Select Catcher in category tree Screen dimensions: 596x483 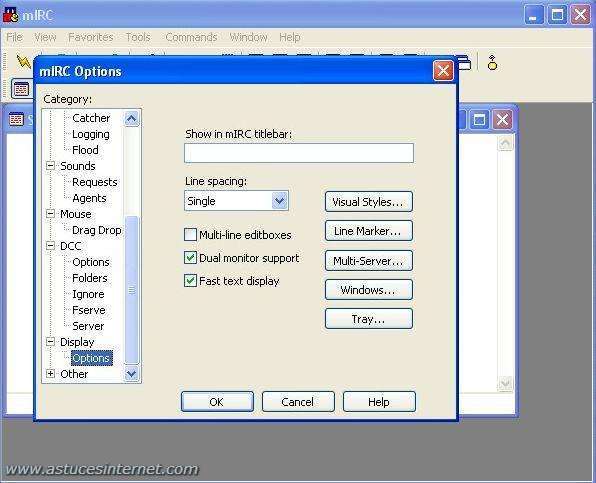tap(91, 118)
